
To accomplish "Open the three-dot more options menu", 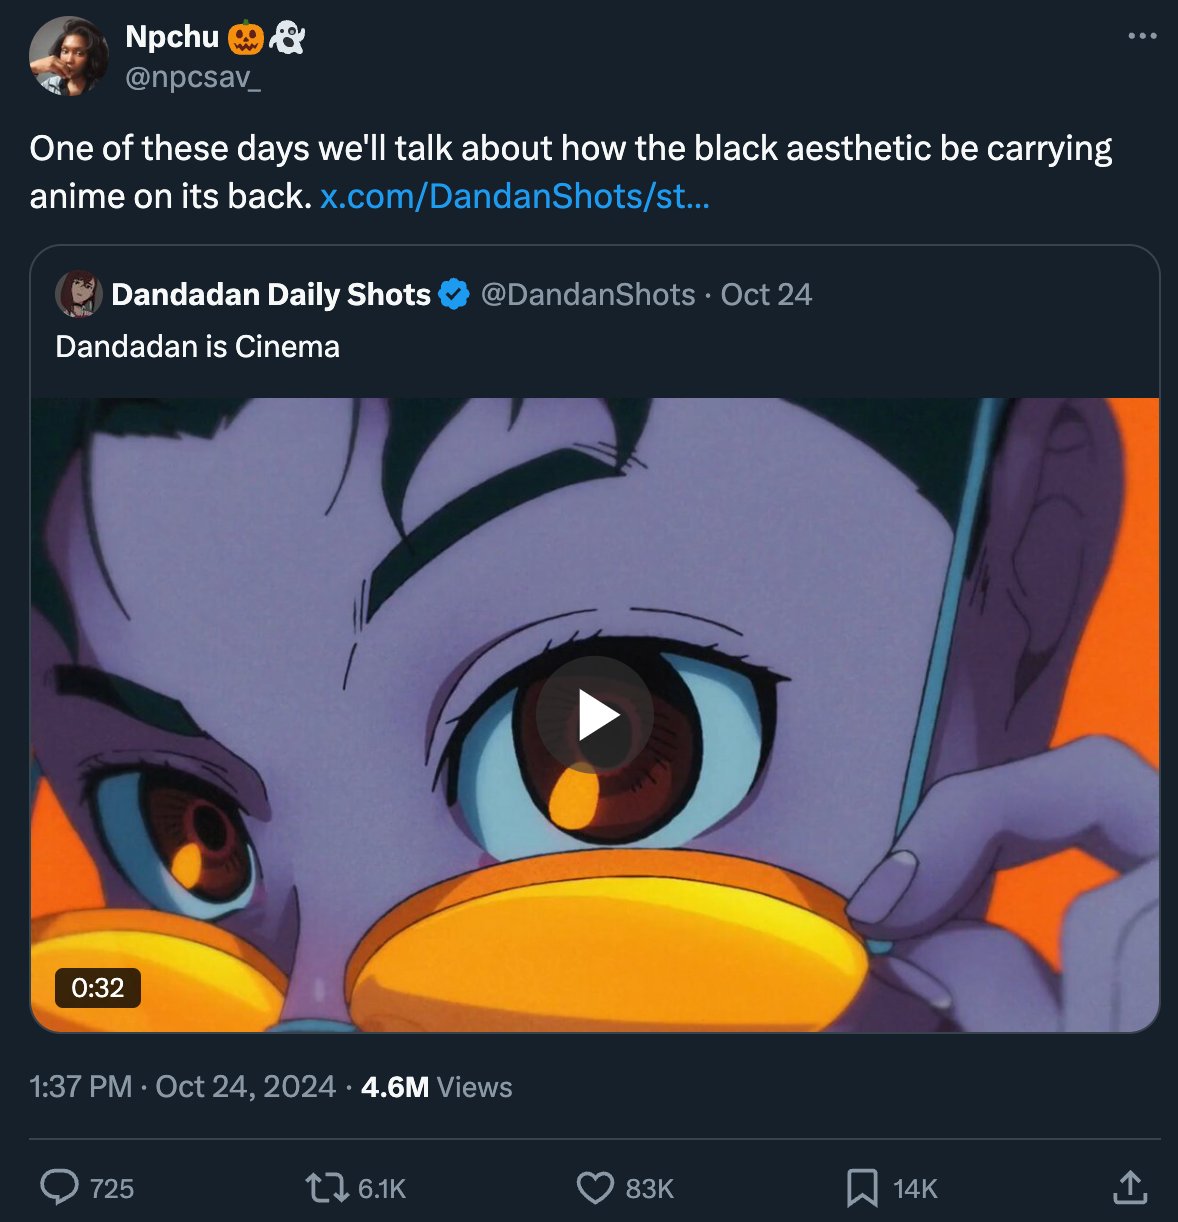I will pos(1141,36).
